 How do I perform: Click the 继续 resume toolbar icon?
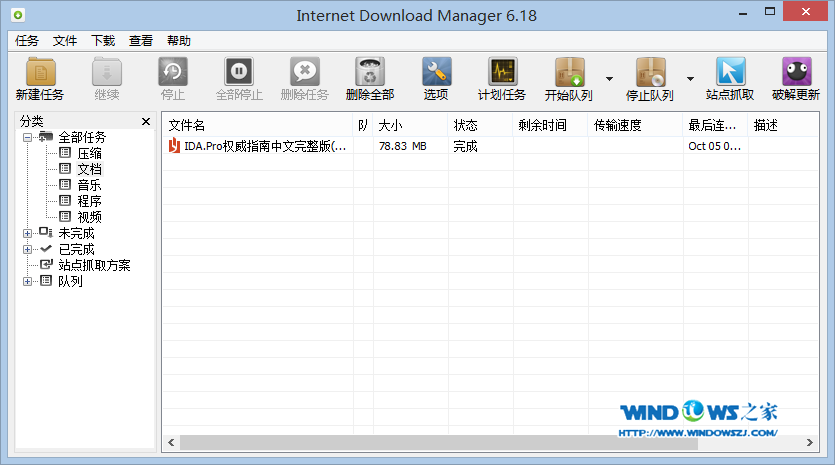click(107, 72)
